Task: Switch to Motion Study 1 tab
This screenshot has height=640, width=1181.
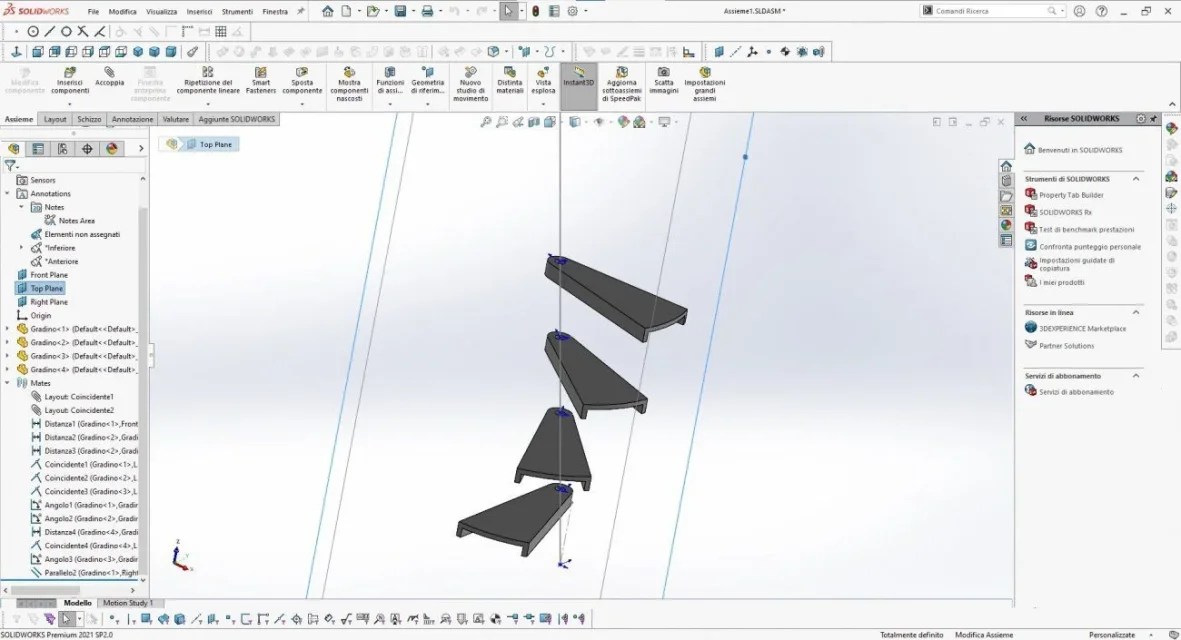Action: tap(127, 603)
